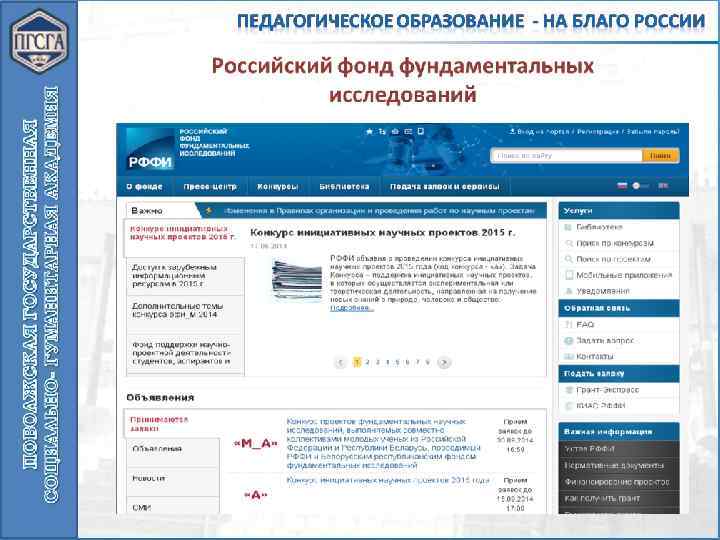Click the FAQ icon
Image resolution: width=720 pixels, height=540 pixels.
tap(568, 325)
